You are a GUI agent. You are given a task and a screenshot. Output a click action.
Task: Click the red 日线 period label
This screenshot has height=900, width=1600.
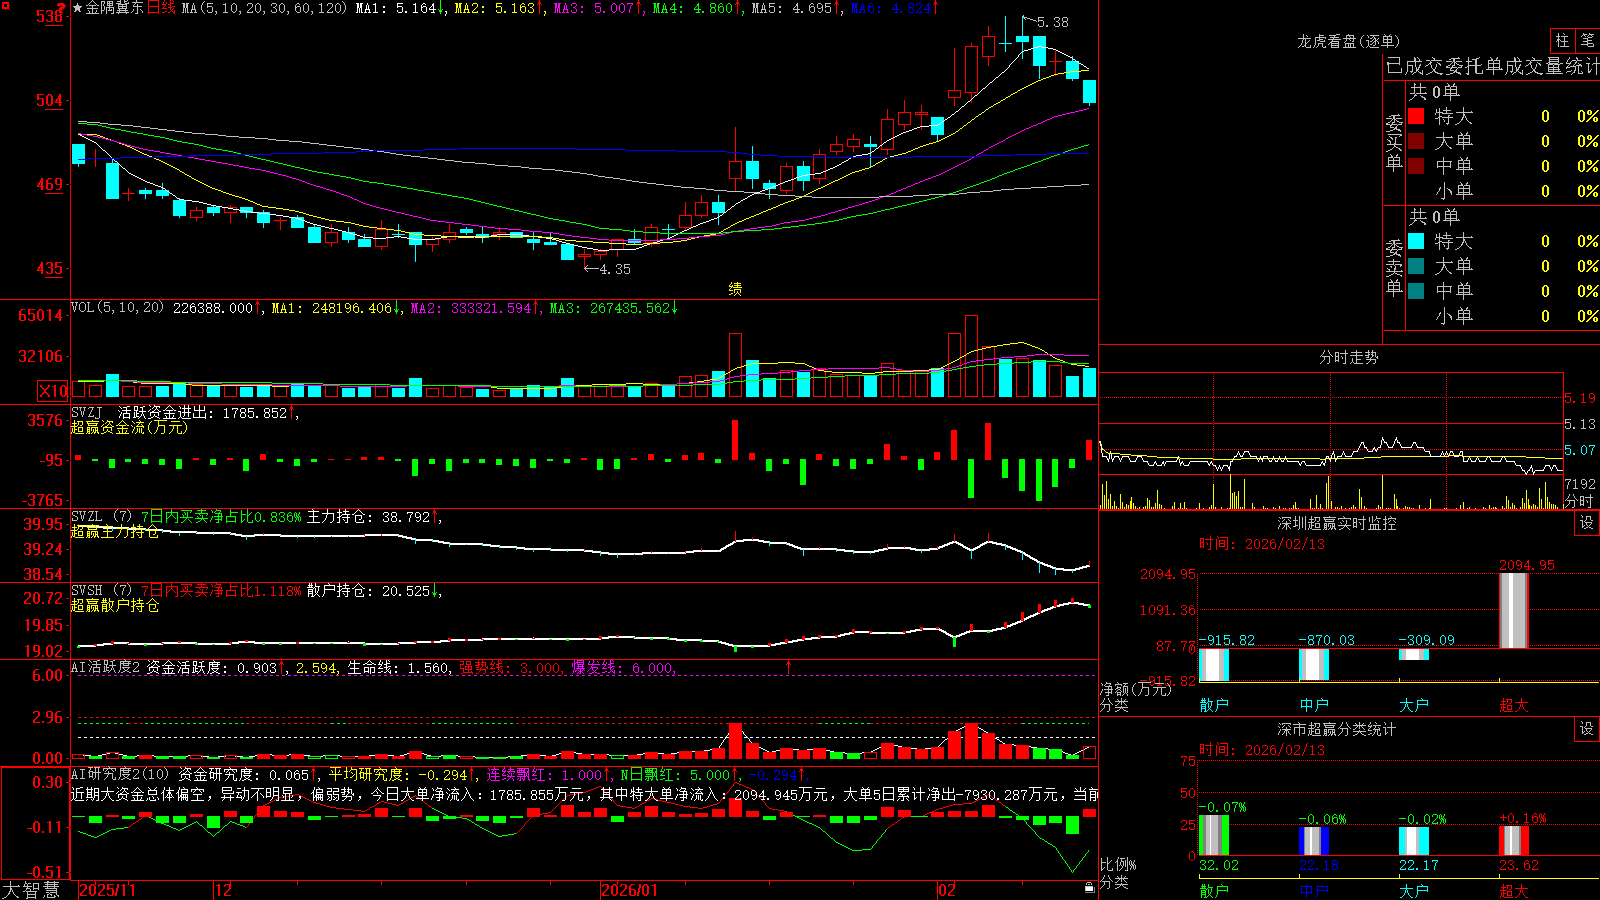click(x=161, y=8)
